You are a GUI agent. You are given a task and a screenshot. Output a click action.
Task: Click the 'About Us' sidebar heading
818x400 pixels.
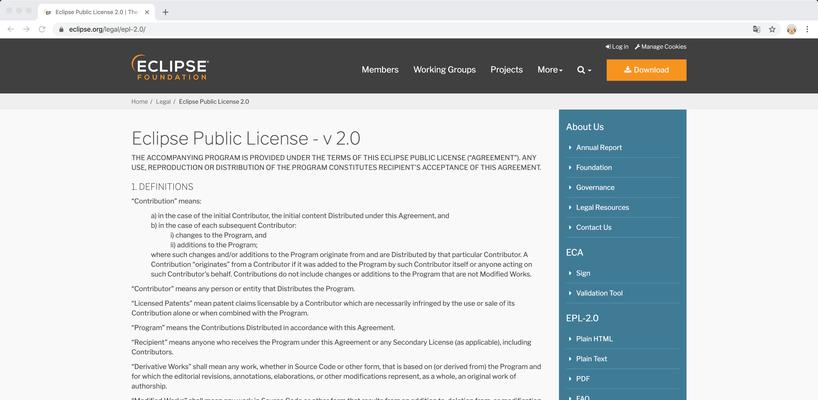pos(585,127)
